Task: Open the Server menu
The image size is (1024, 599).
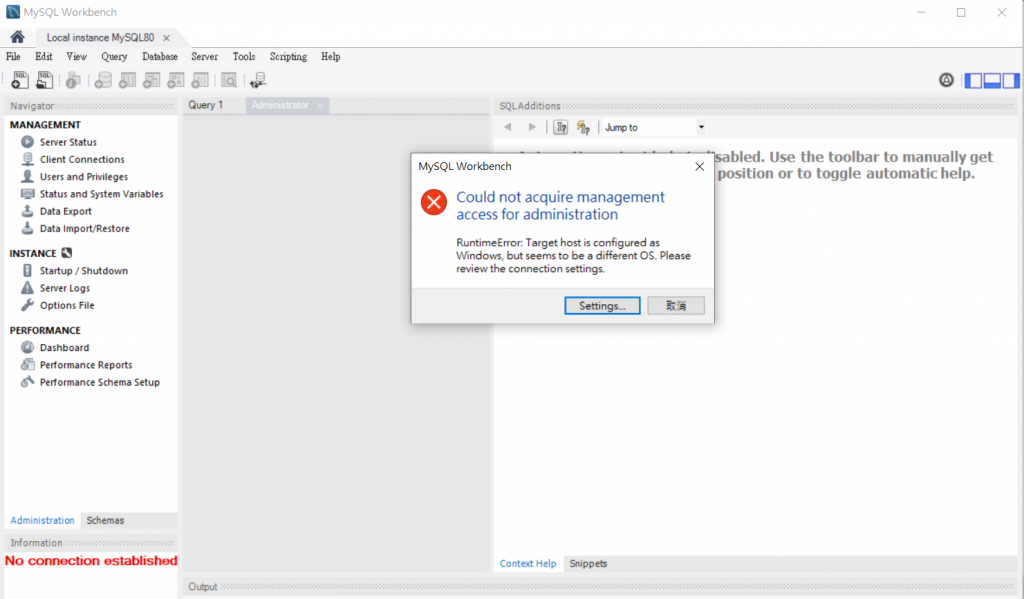Action: pyautogui.click(x=204, y=57)
